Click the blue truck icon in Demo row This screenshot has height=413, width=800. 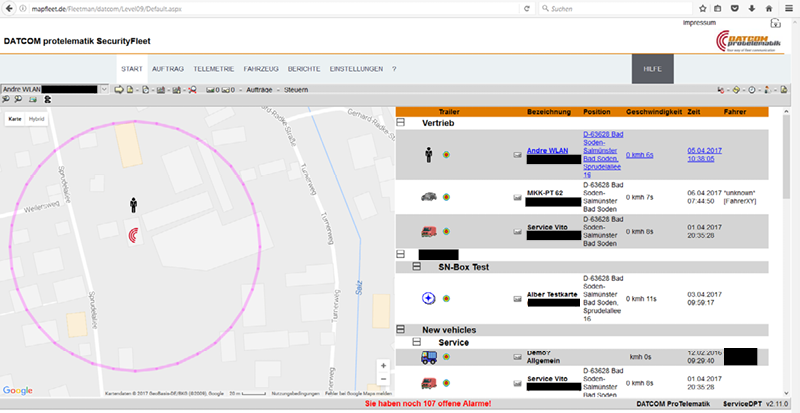pyautogui.click(x=427, y=357)
